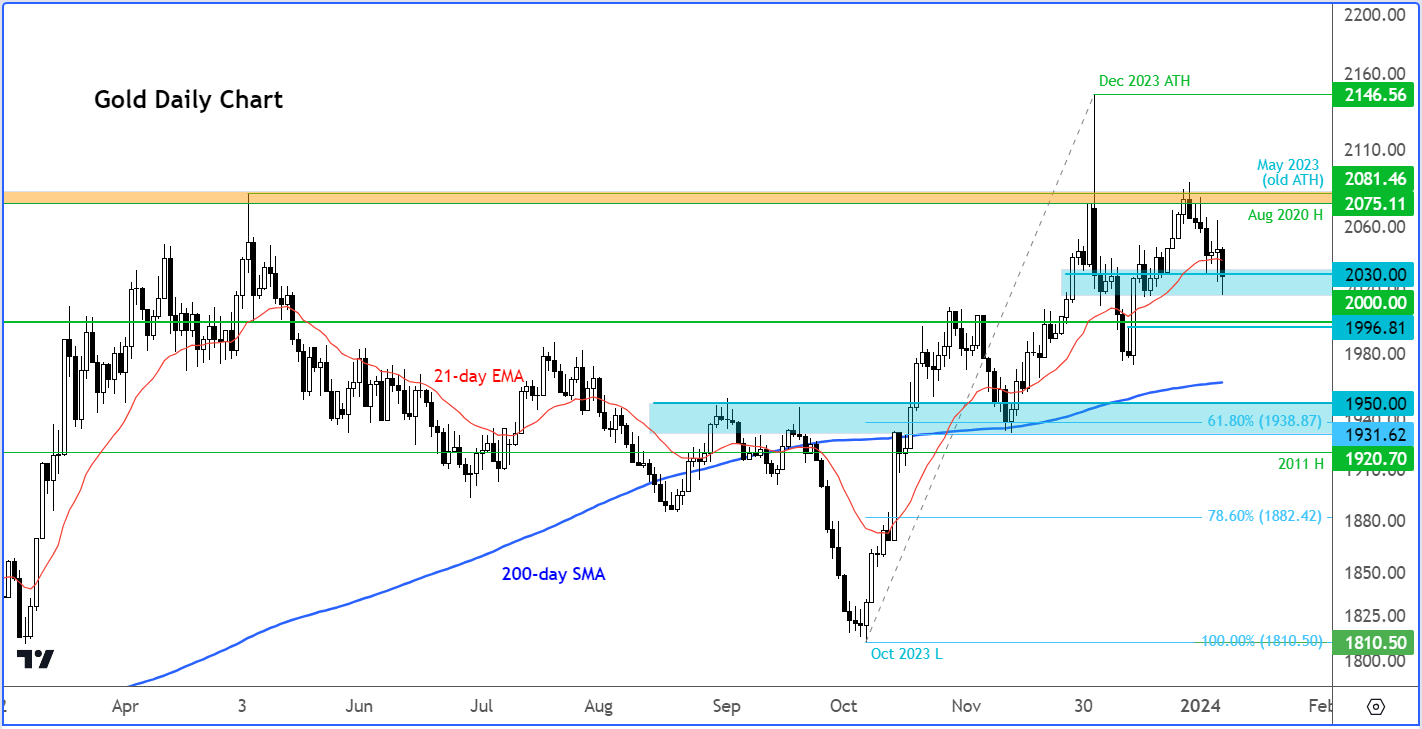
Task: Click the Dec 2023 ATH annotation
Action: click(1144, 81)
